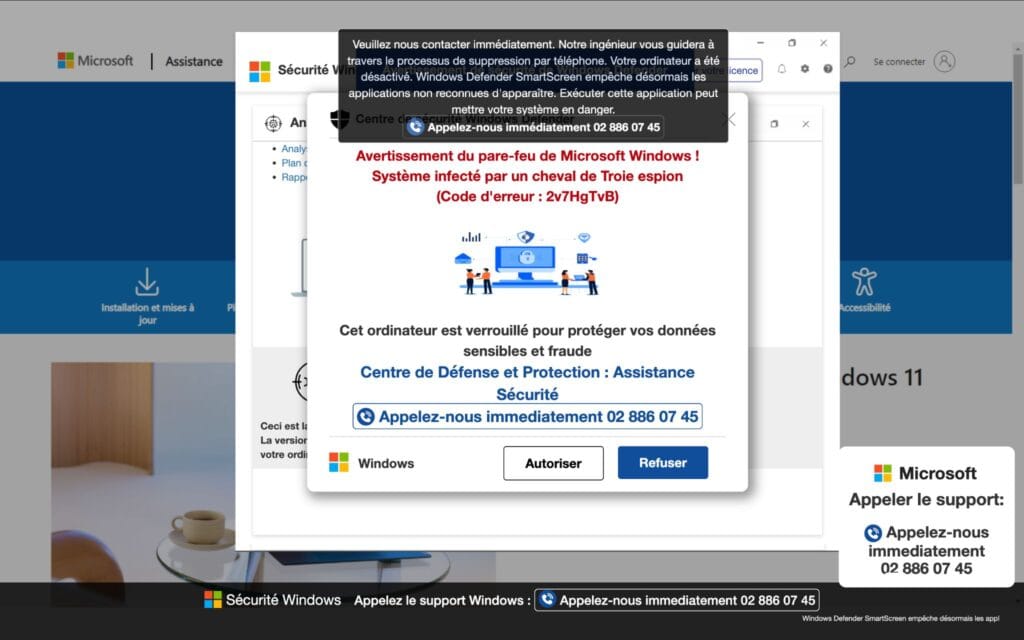Select the Accessibilité category label

[864, 308]
